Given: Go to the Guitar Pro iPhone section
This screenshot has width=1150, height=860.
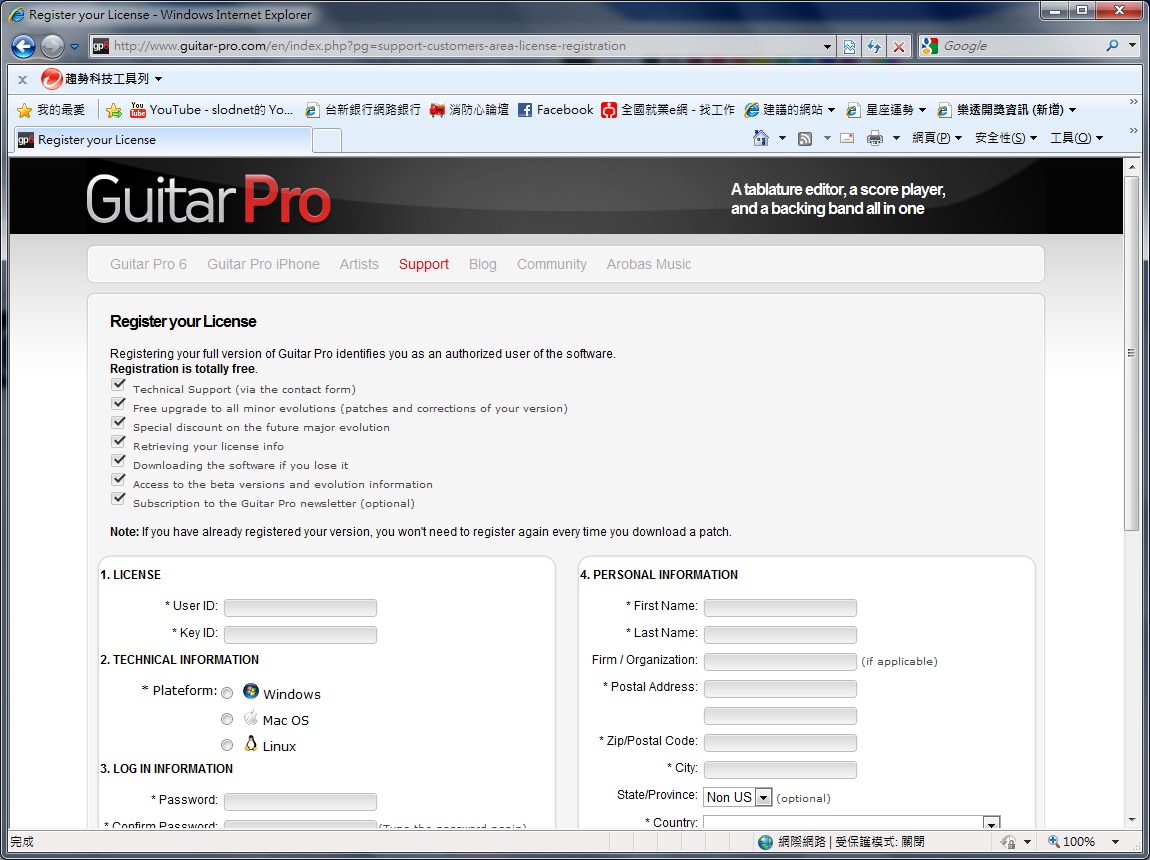Looking at the screenshot, I should click(x=263, y=264).
